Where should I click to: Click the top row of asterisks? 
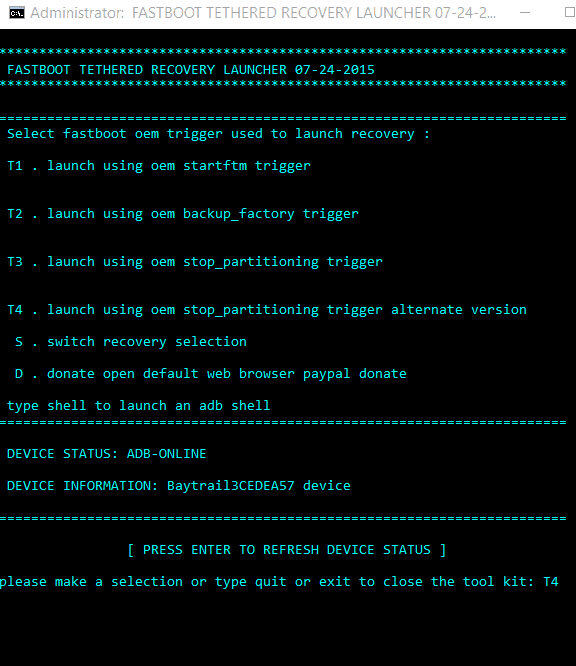(x=283, y=52)
